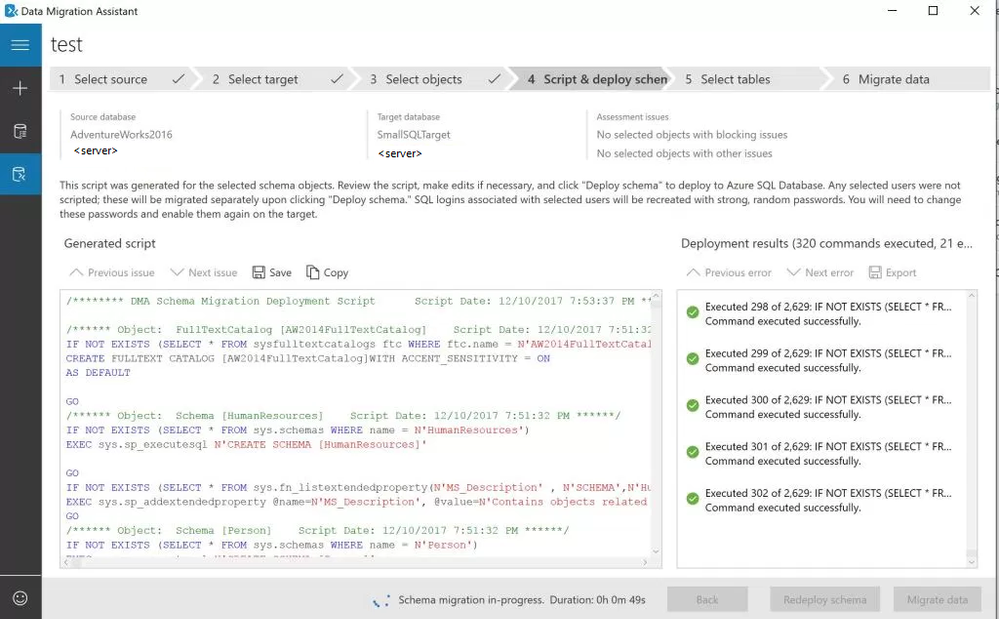Click the Copy script icon
Viewport: 999px width, 619px height.
(x=313, y=273)
